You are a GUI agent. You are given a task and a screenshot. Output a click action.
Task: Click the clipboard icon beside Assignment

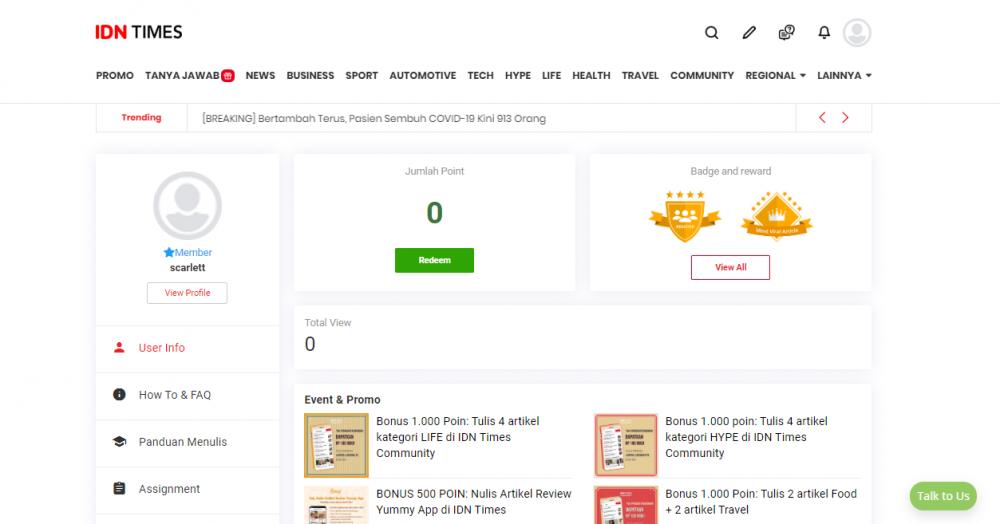119,489
